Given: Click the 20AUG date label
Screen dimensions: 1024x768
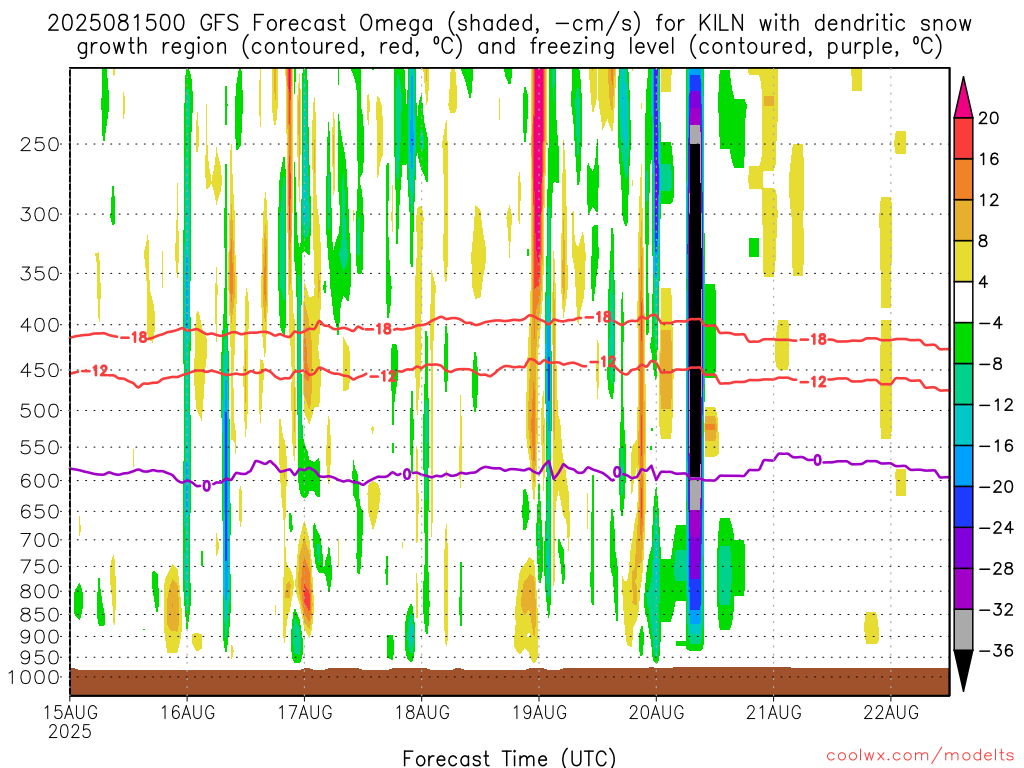Looking at the screenshot, I should (656, 712).
